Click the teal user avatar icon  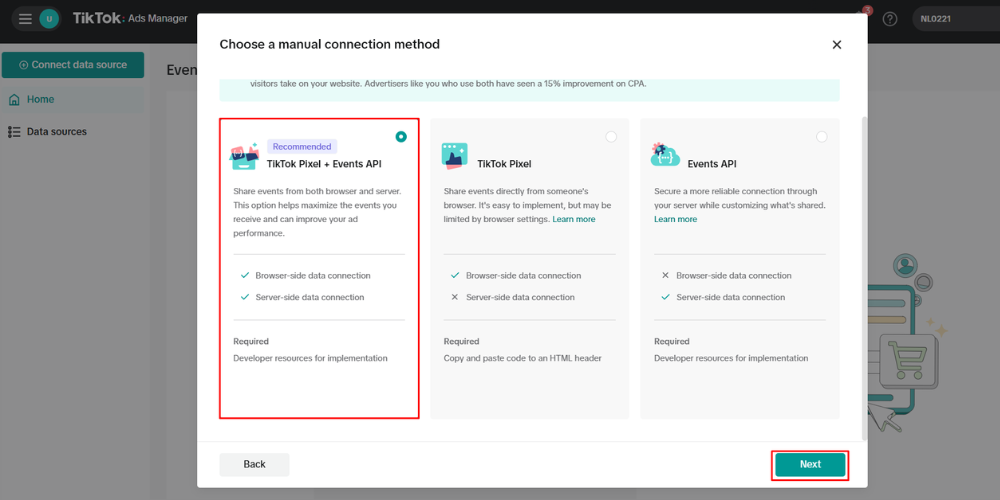[x=49, y=18]
